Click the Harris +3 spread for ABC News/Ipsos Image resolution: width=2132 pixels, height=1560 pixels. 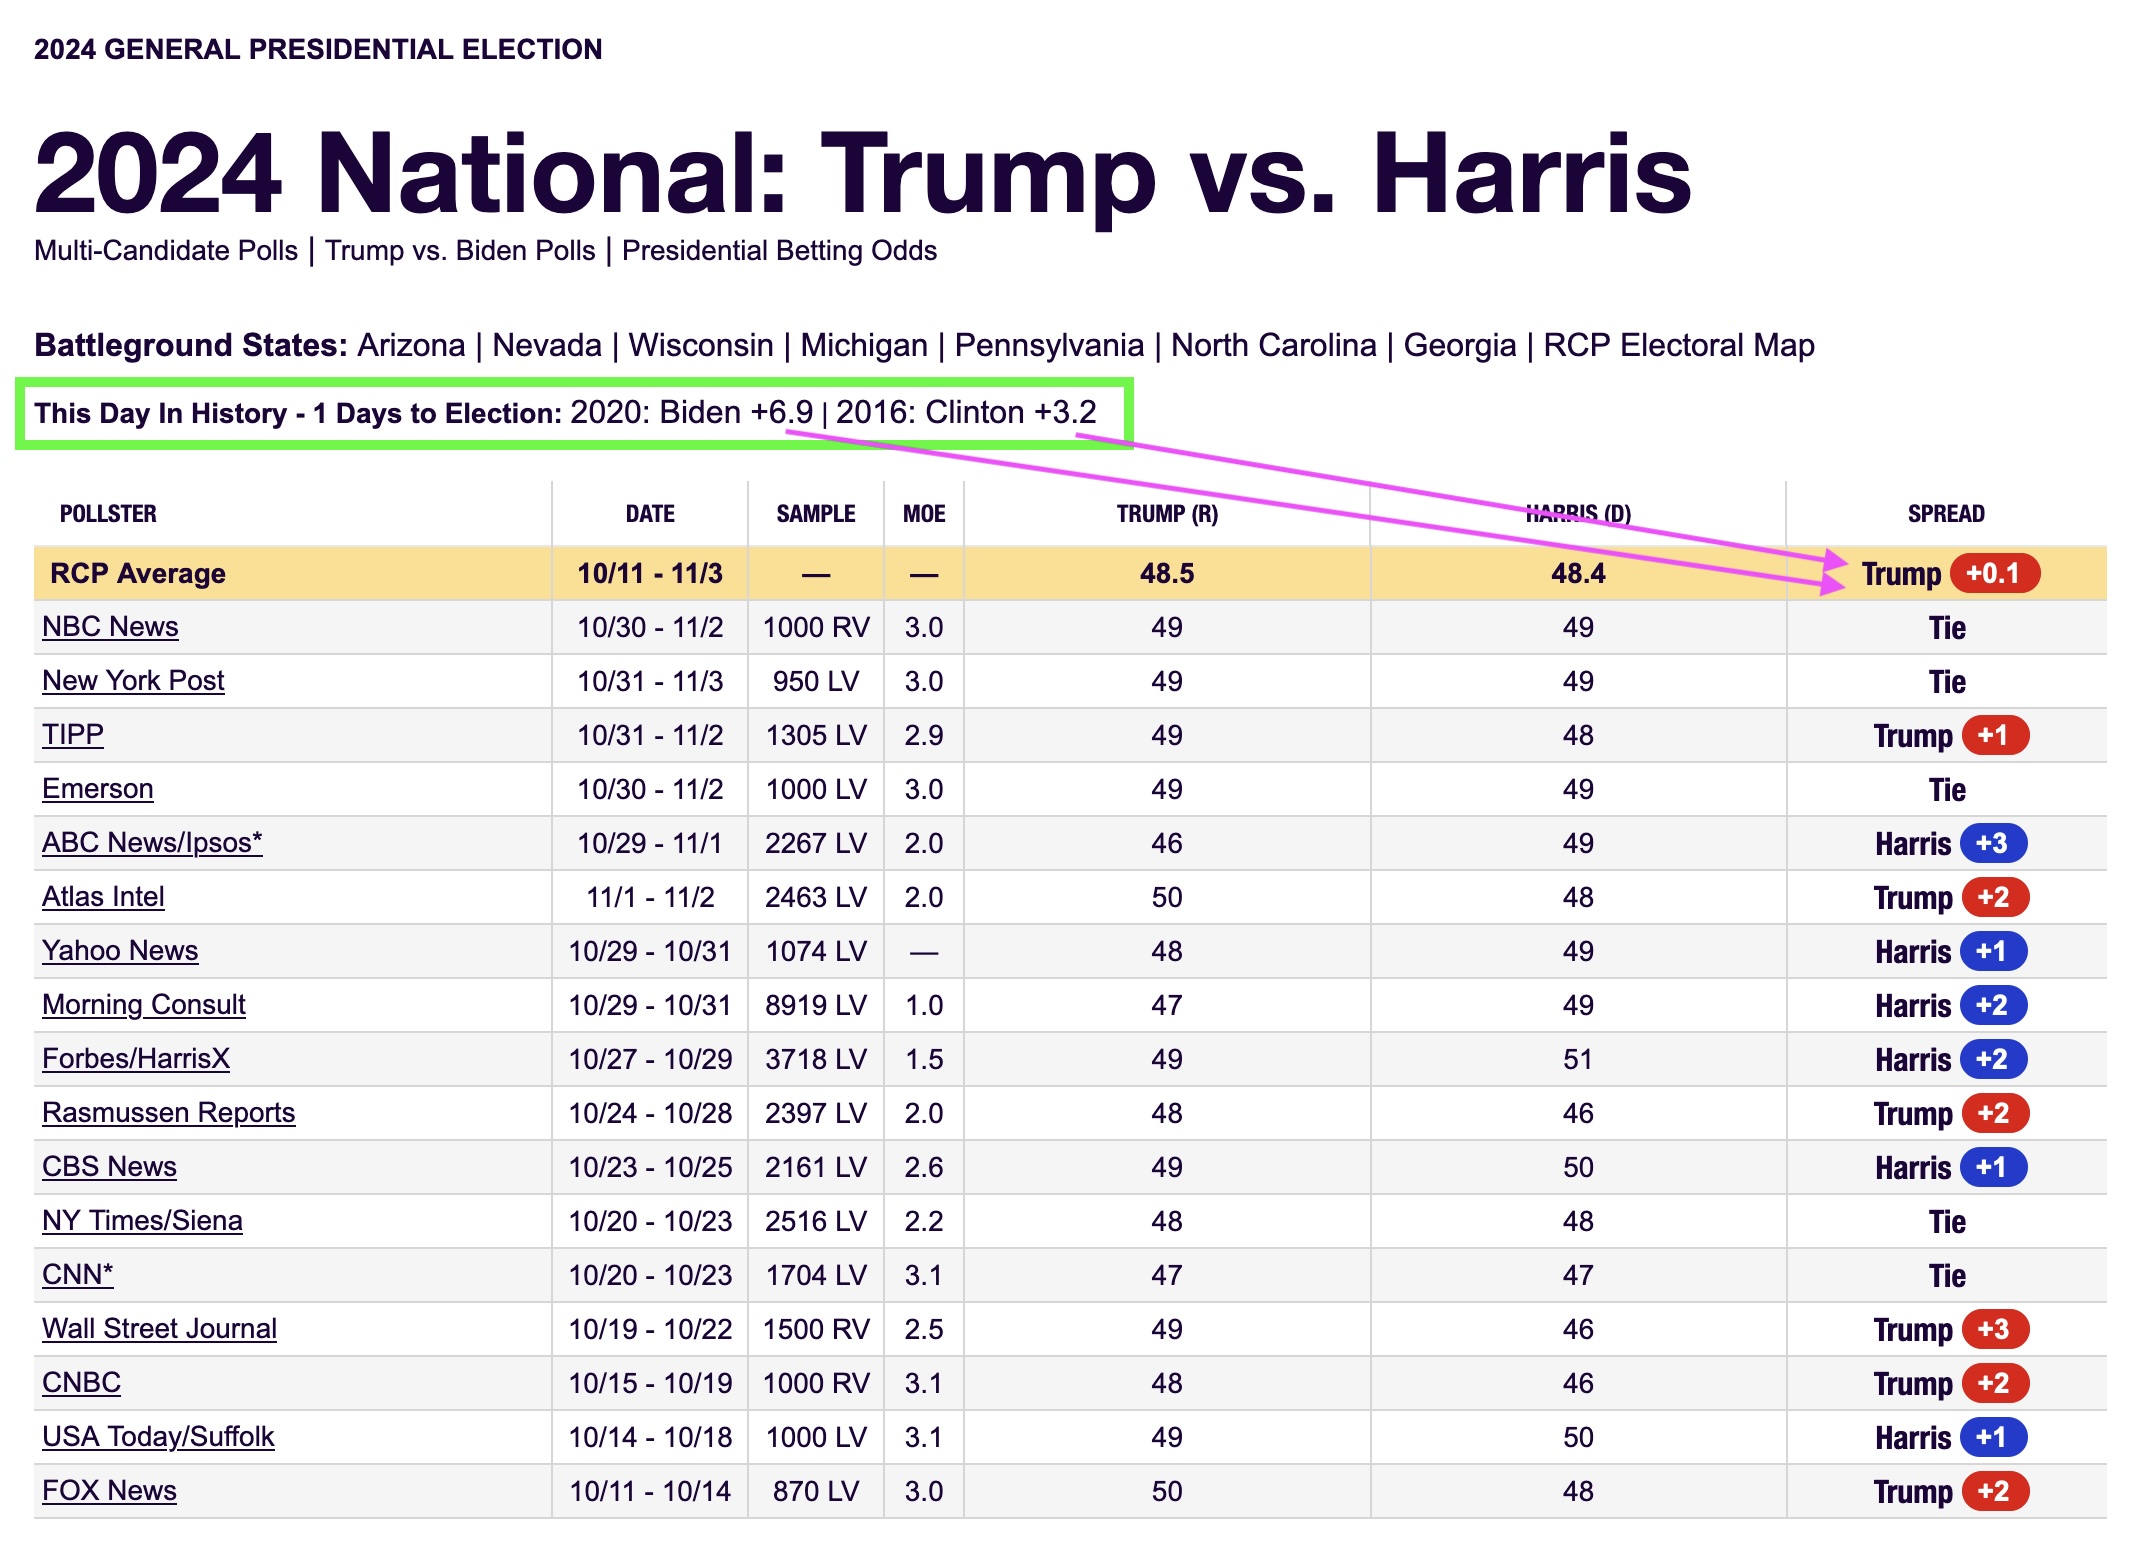click(1951, 843)
